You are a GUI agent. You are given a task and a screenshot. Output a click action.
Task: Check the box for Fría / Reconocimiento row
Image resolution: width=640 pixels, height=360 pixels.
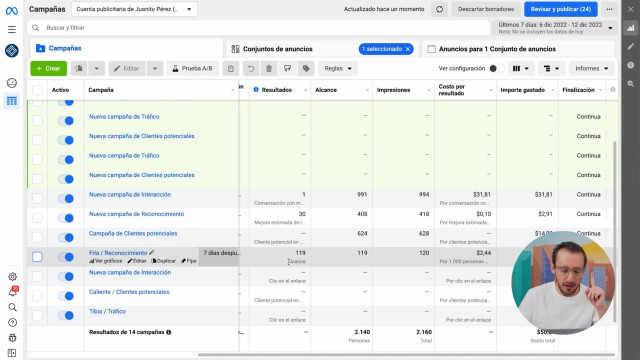click(x=37, y=257)
